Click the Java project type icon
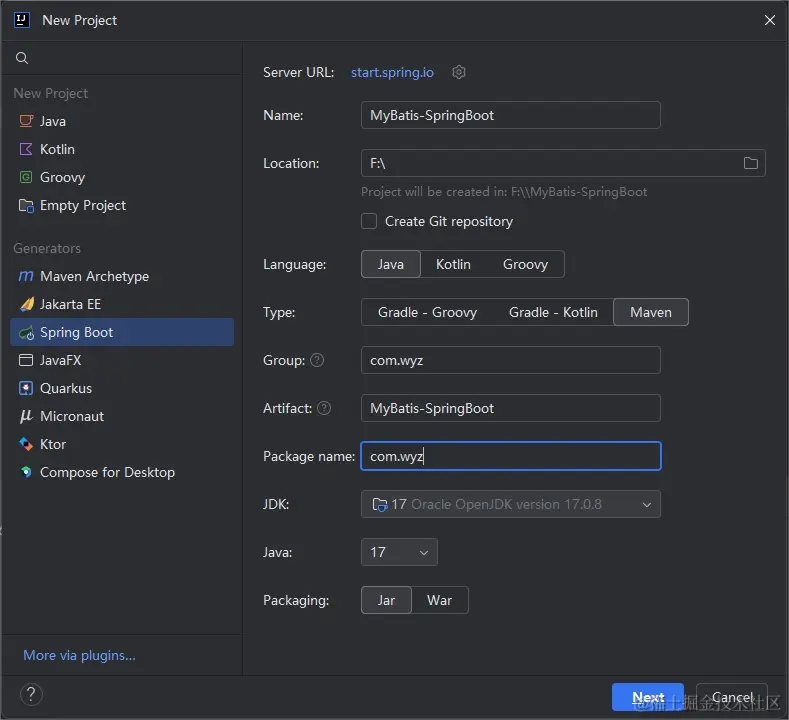Screen dimensions: 789x720 (x=26, y=121)
